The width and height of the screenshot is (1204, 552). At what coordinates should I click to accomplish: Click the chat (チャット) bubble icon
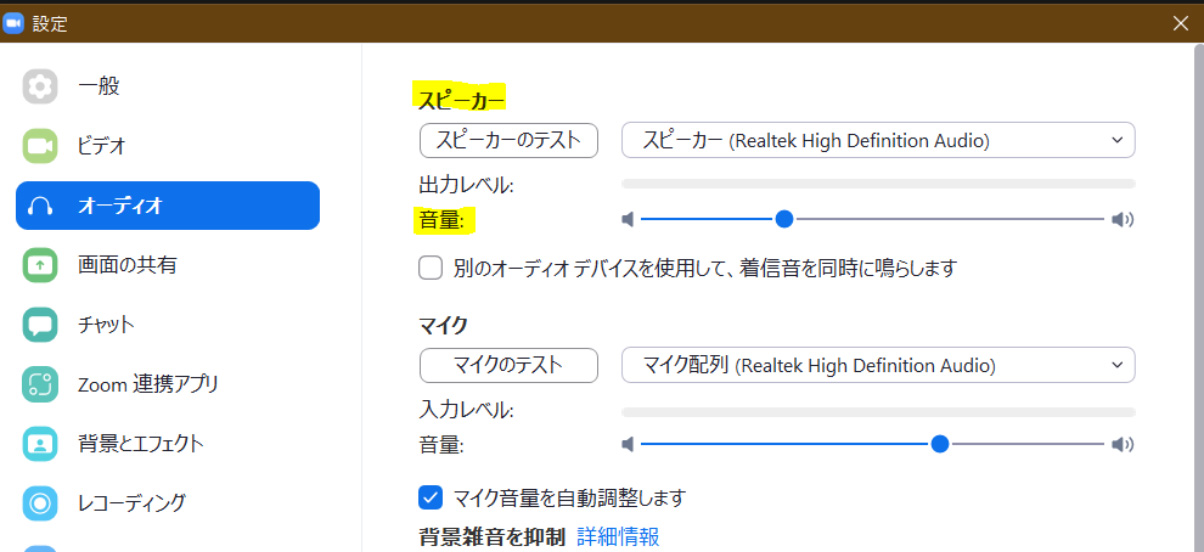[40, 324]
